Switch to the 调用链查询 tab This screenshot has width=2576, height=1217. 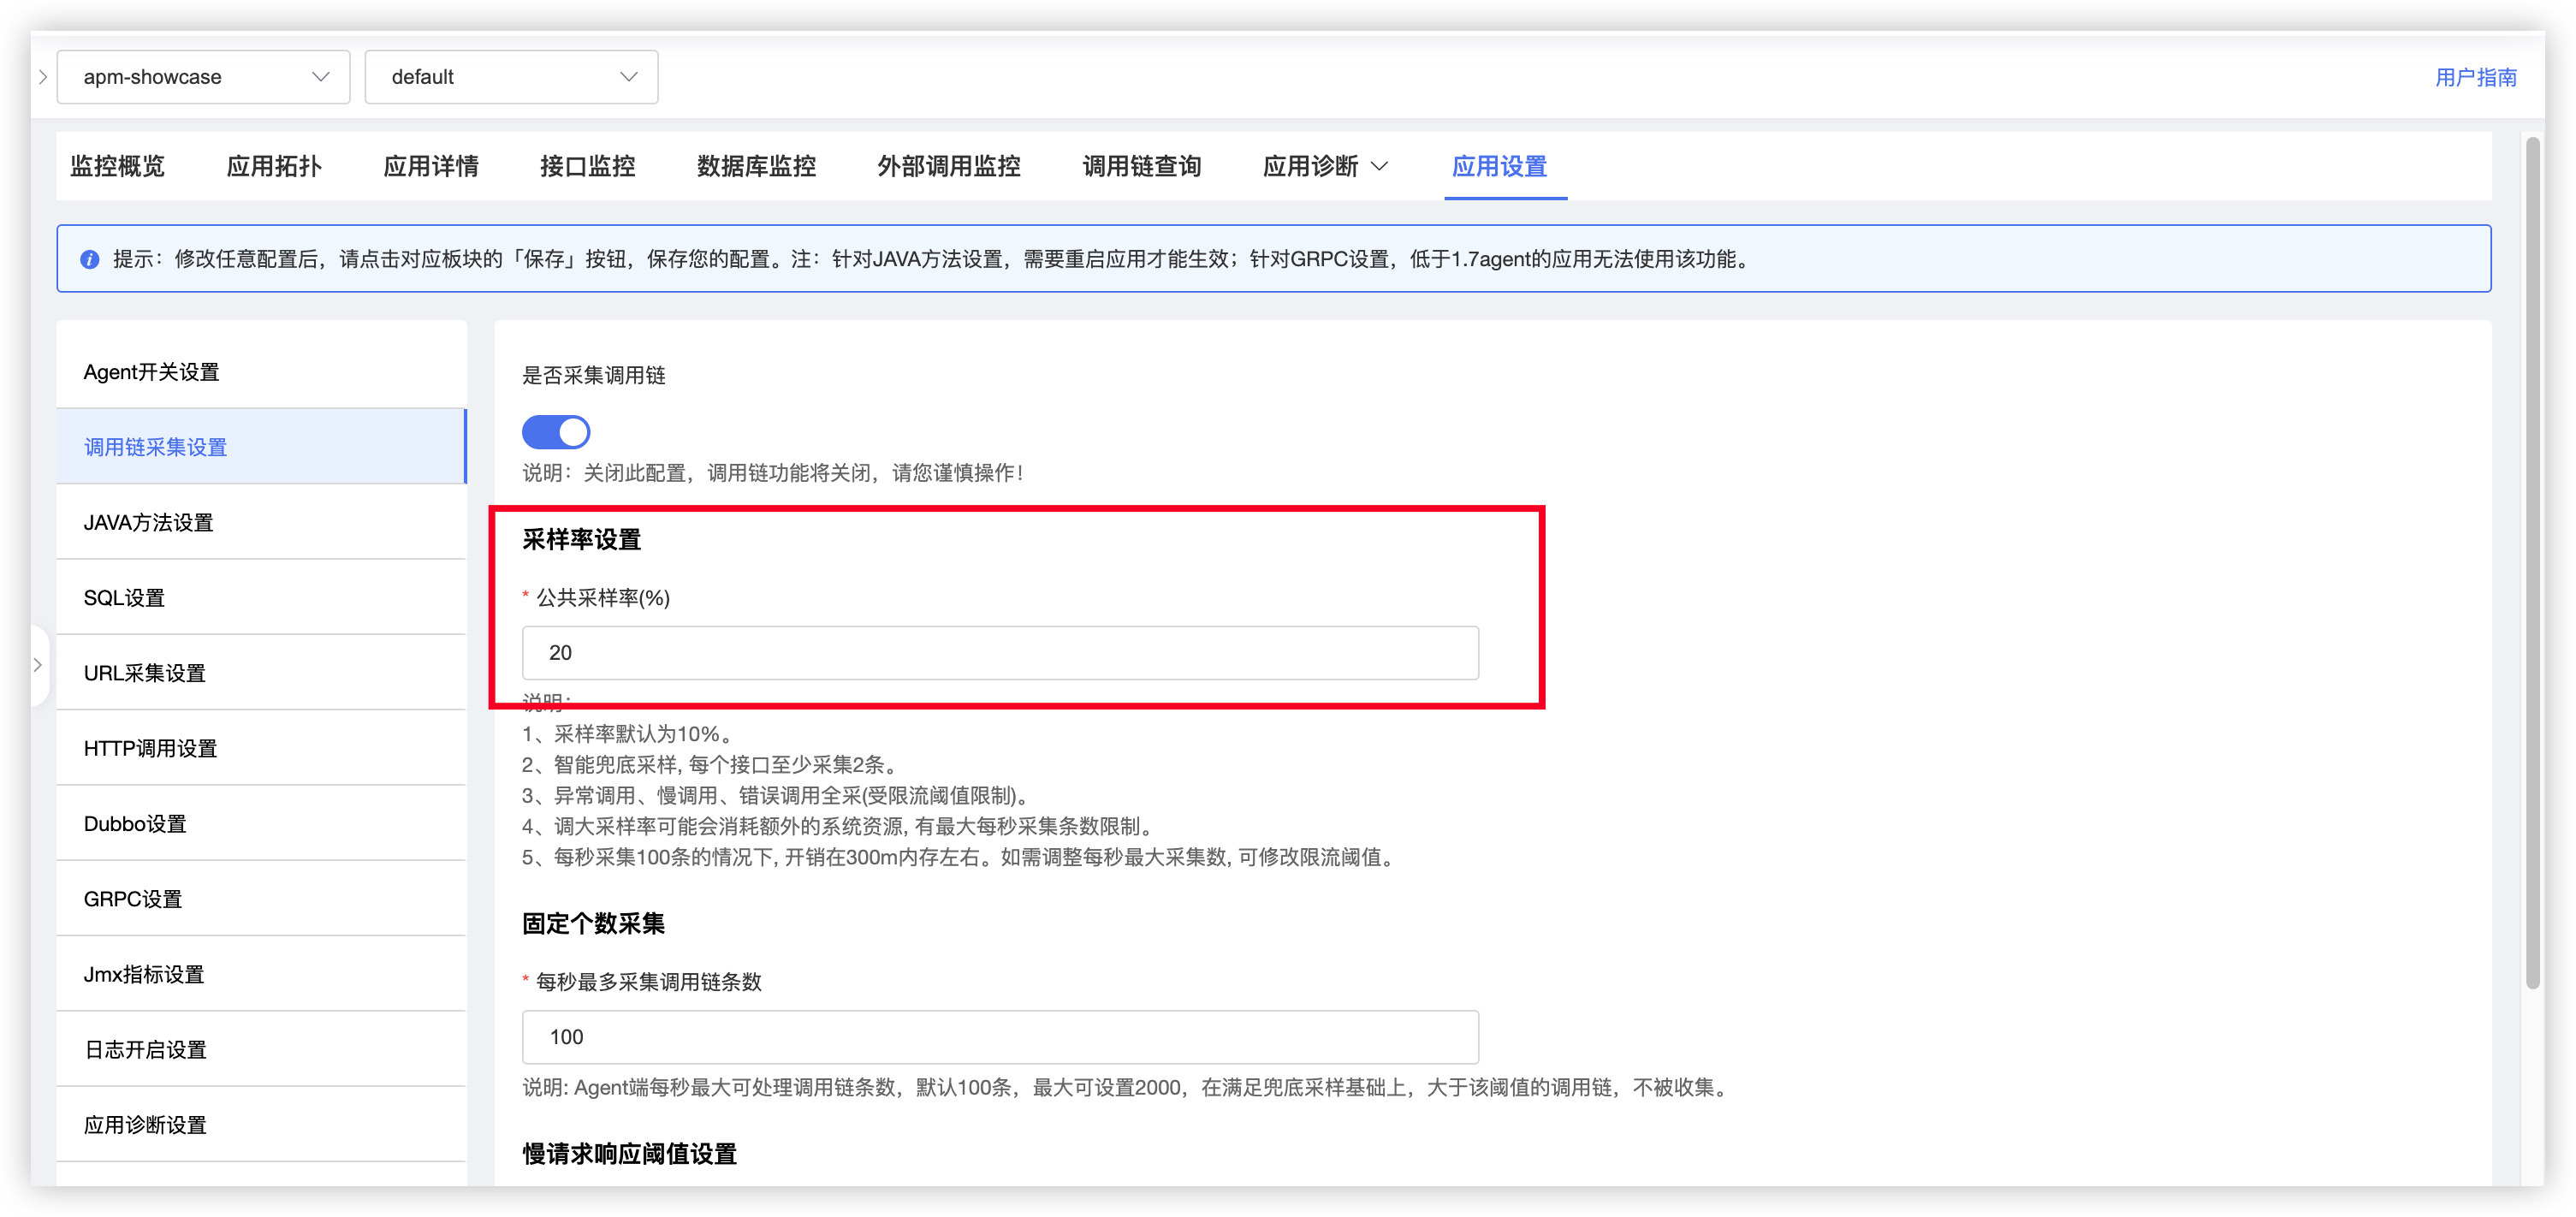(x=1142, y=166)
